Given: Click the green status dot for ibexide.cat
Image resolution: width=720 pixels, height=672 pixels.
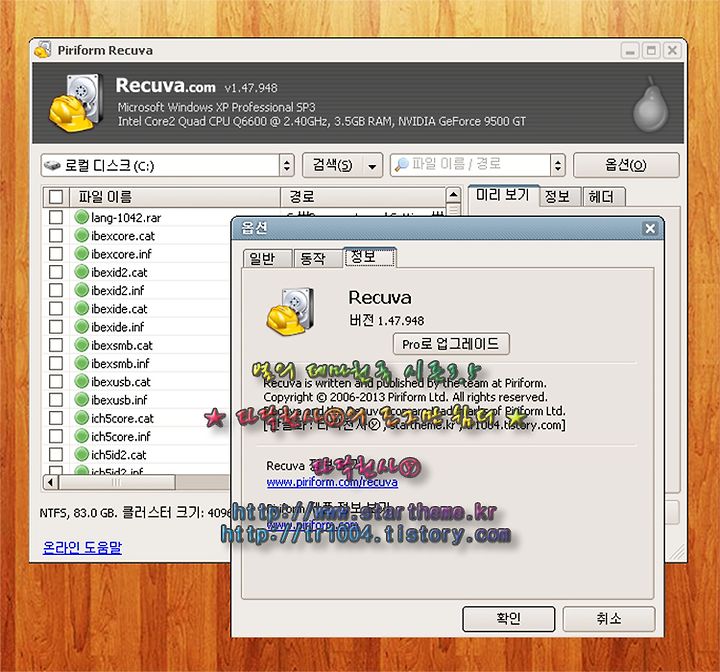Looking at the screenshot, I should pyautogui.click(x=81, y=308).
